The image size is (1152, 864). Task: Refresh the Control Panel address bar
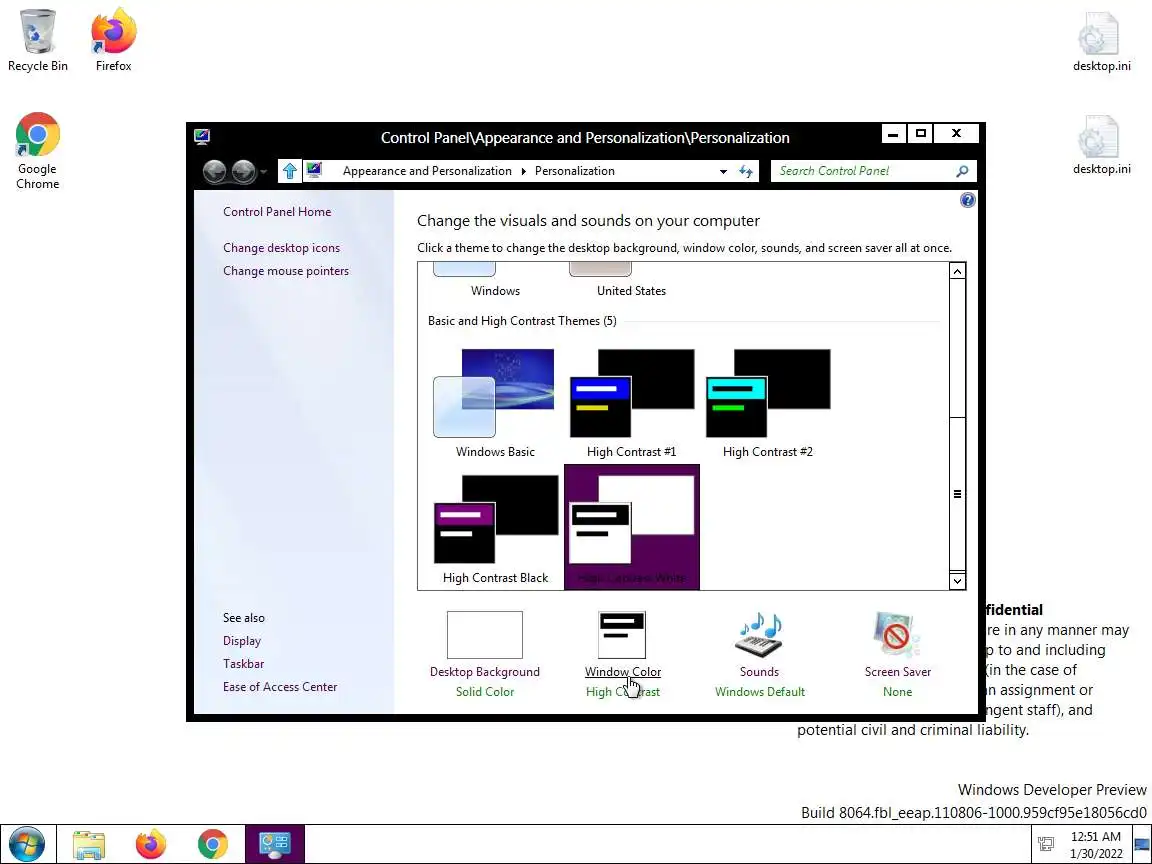click(x=746, y=171)
